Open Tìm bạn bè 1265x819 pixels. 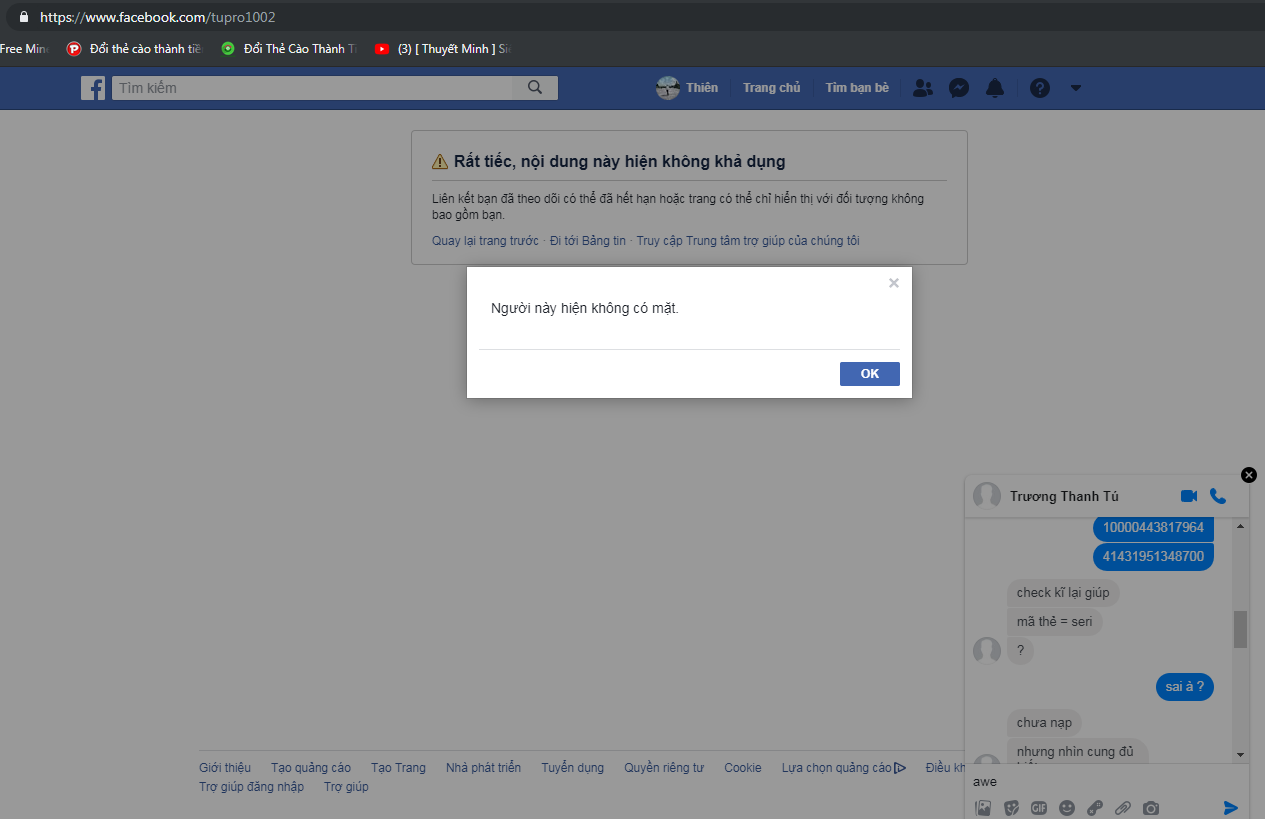click(x=857, y=88)
